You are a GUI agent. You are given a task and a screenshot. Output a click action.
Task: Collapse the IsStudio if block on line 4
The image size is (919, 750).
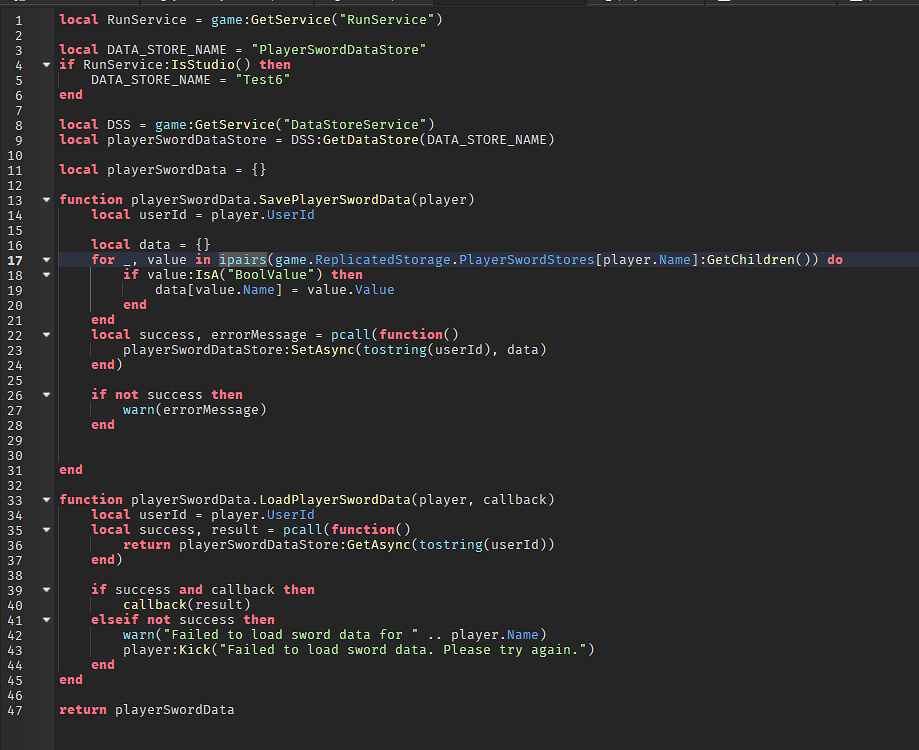(x=46, y=65)
